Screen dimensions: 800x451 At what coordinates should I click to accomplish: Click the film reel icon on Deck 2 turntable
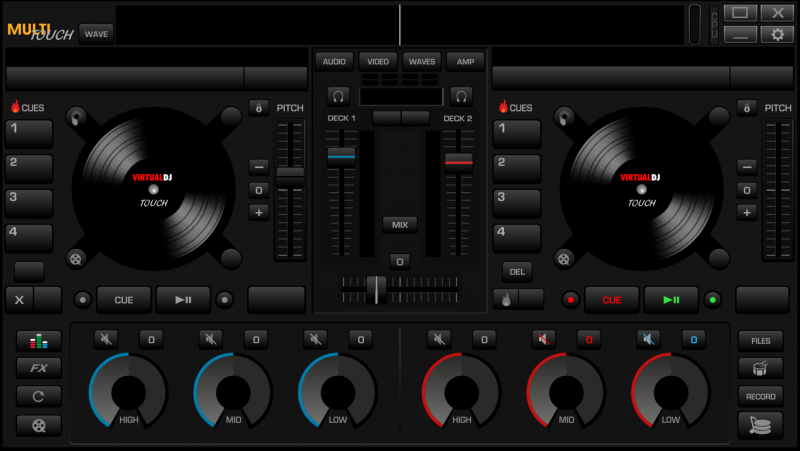(564, 259)
